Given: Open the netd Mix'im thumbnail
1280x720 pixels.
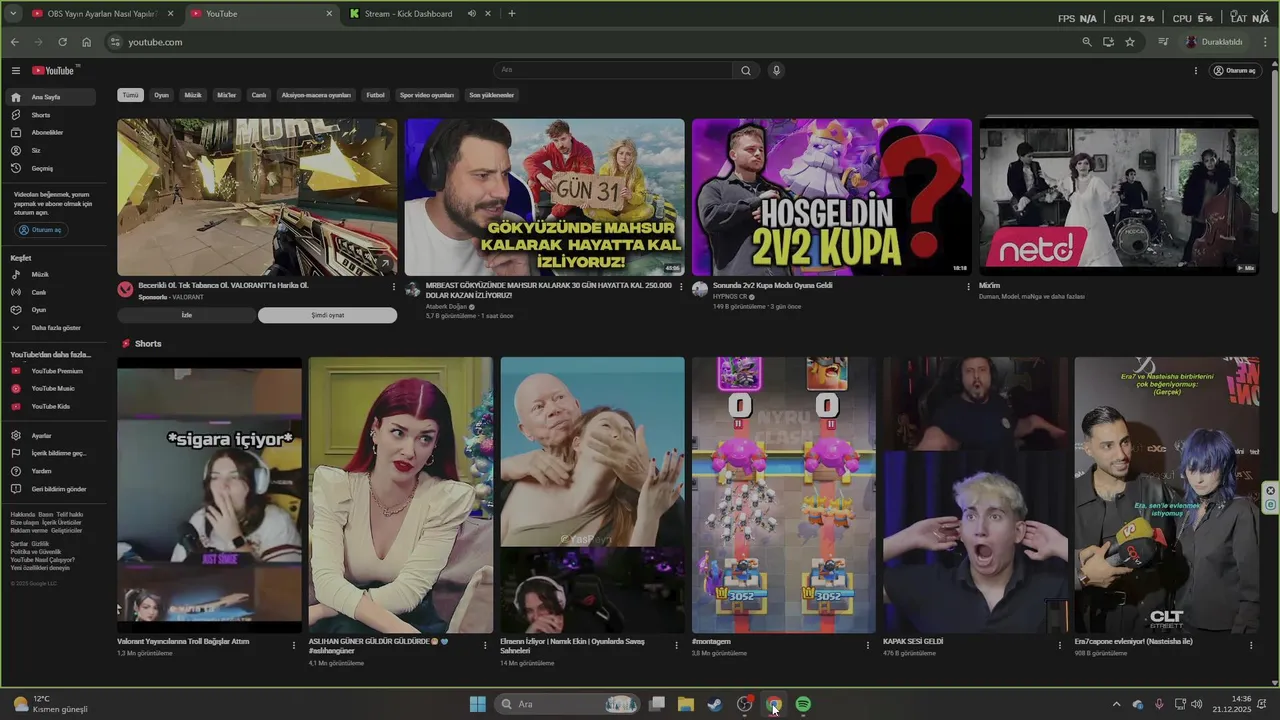Looking at the screenshot, I should 1119,197.
